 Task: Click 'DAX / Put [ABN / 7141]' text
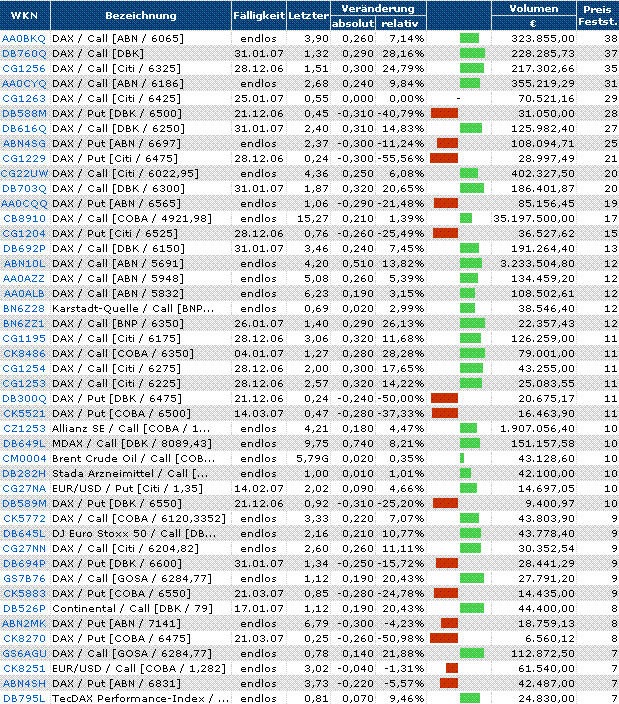pos(116,624)
